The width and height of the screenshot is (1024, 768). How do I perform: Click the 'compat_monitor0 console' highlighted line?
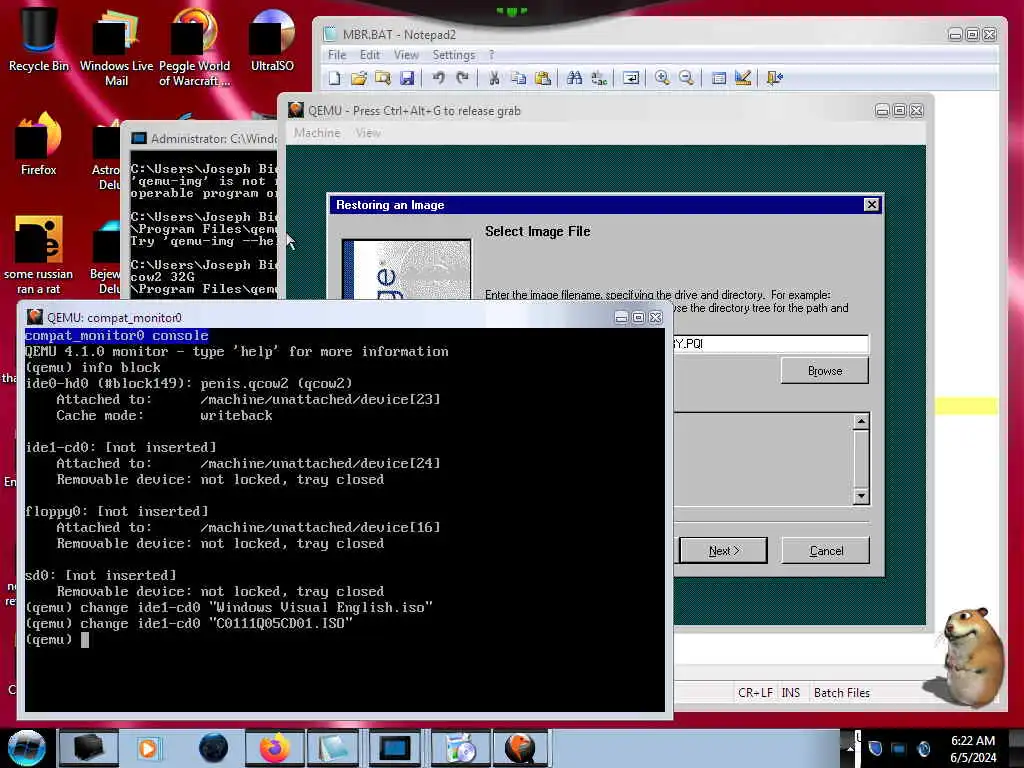117,336
